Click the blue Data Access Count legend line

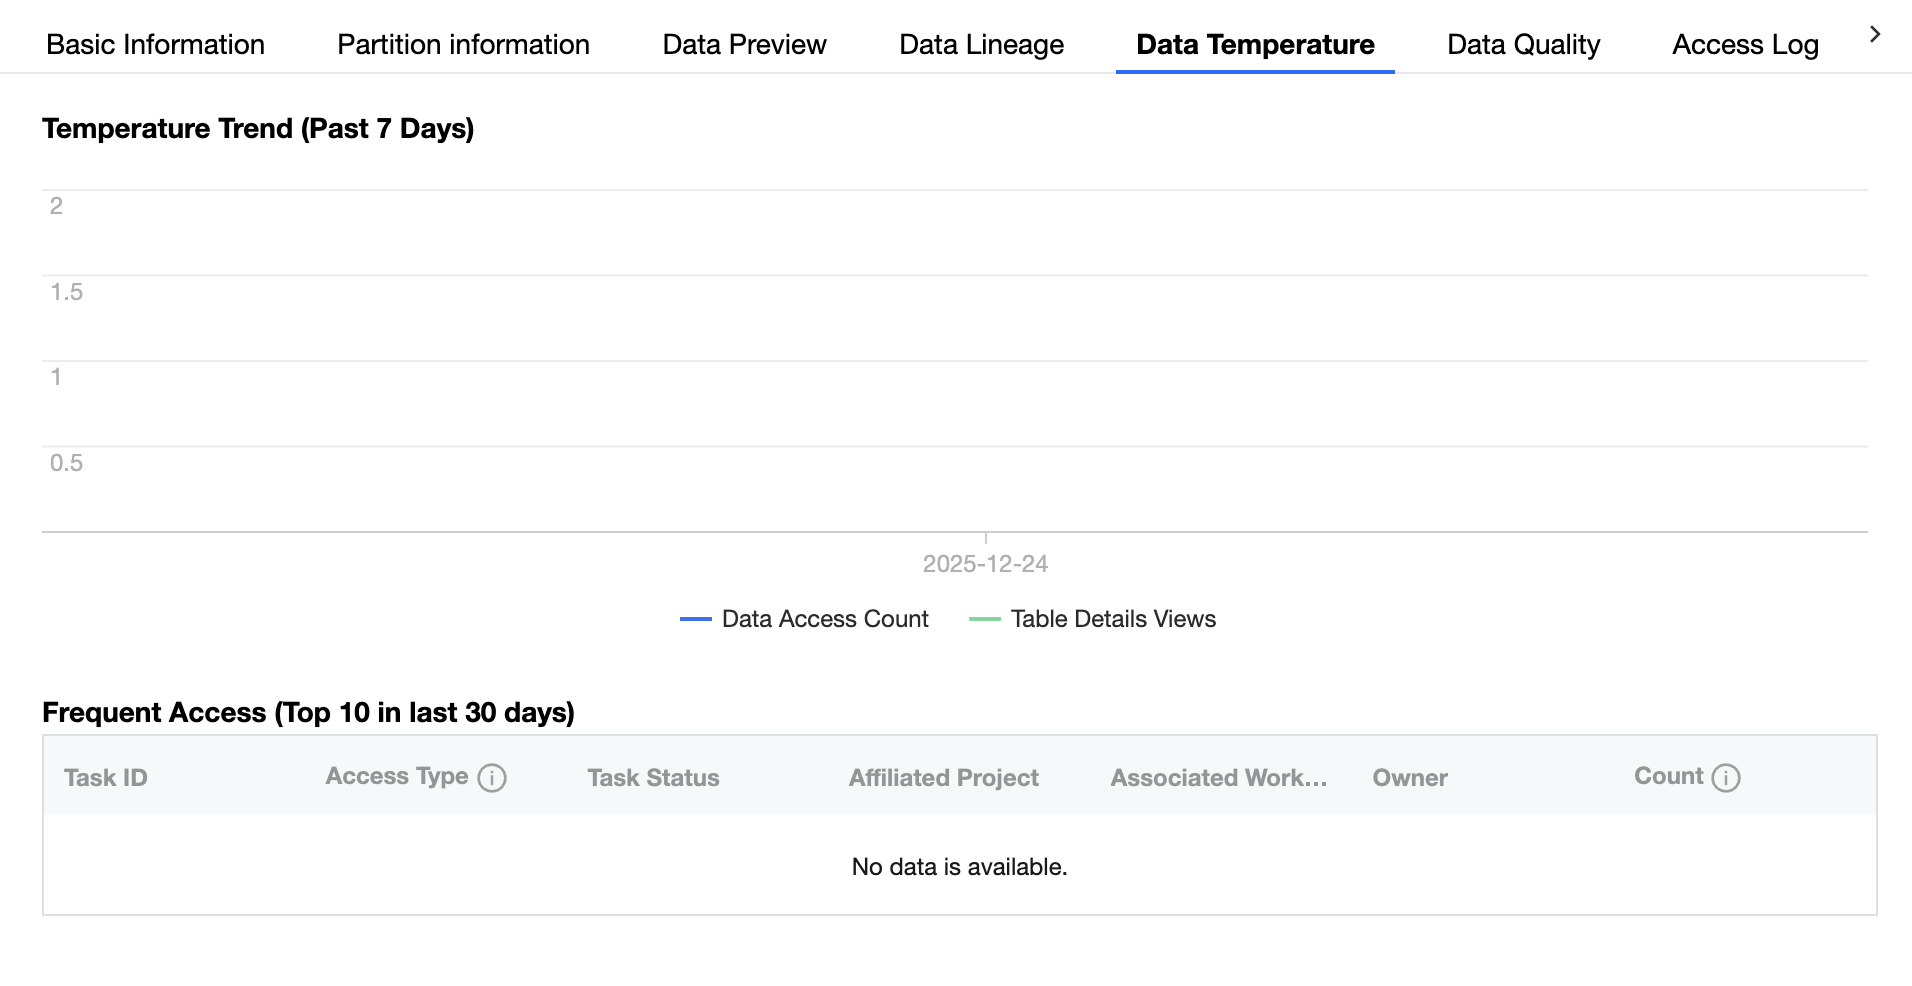(x=696, y=619)
